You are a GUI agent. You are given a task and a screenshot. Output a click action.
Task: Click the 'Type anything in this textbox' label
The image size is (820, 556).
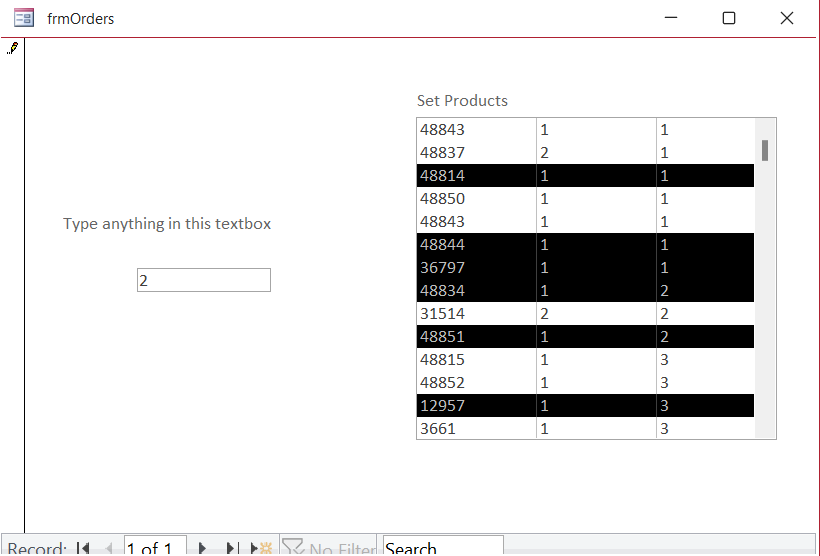(167, 224)
